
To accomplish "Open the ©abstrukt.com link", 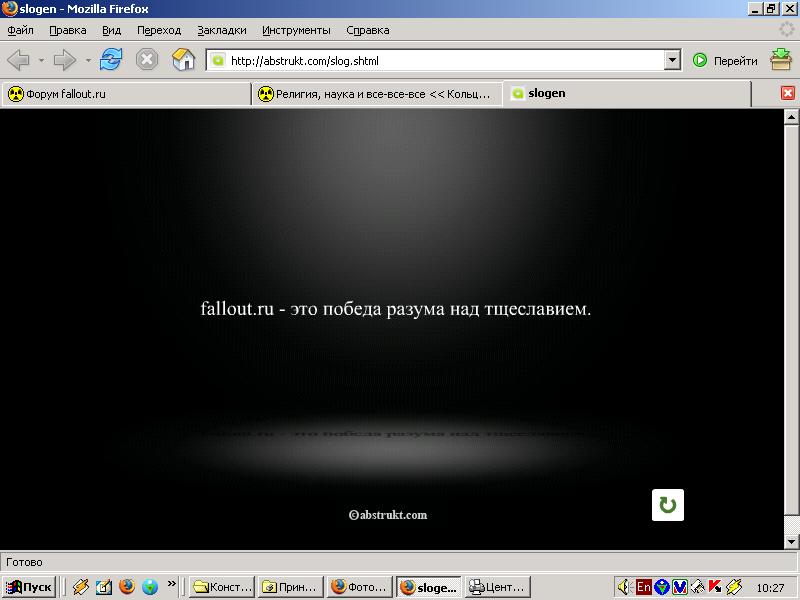I will [x=388, y=515].
